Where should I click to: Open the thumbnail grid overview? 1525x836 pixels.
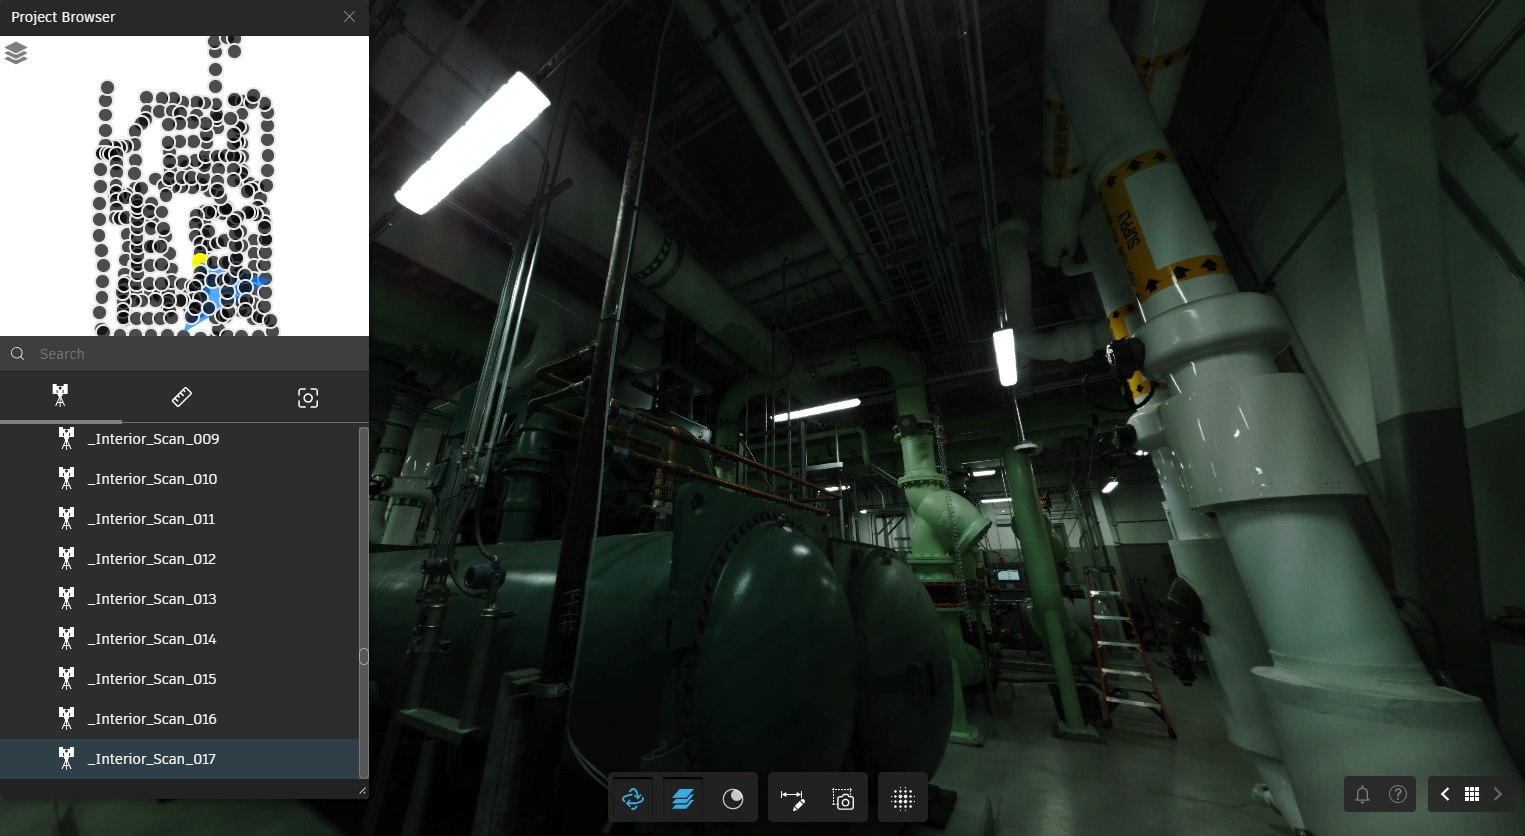point(1472,793)
